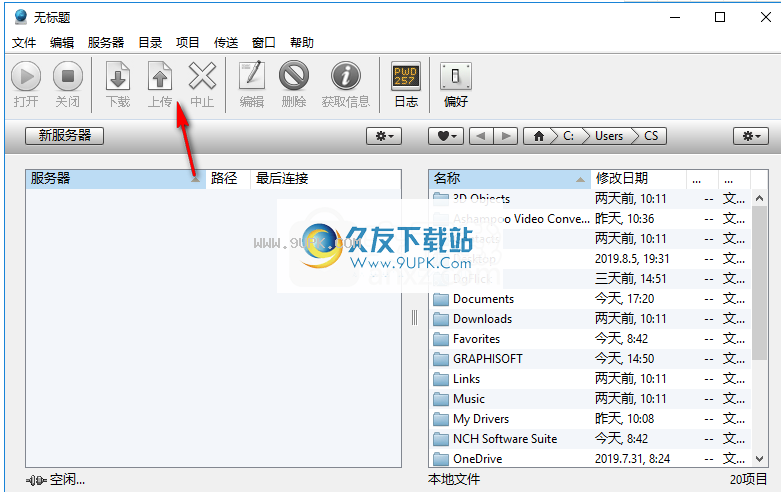Sort by server (服务器) column header
Screen dimensions: 781x492
(116, 178)
